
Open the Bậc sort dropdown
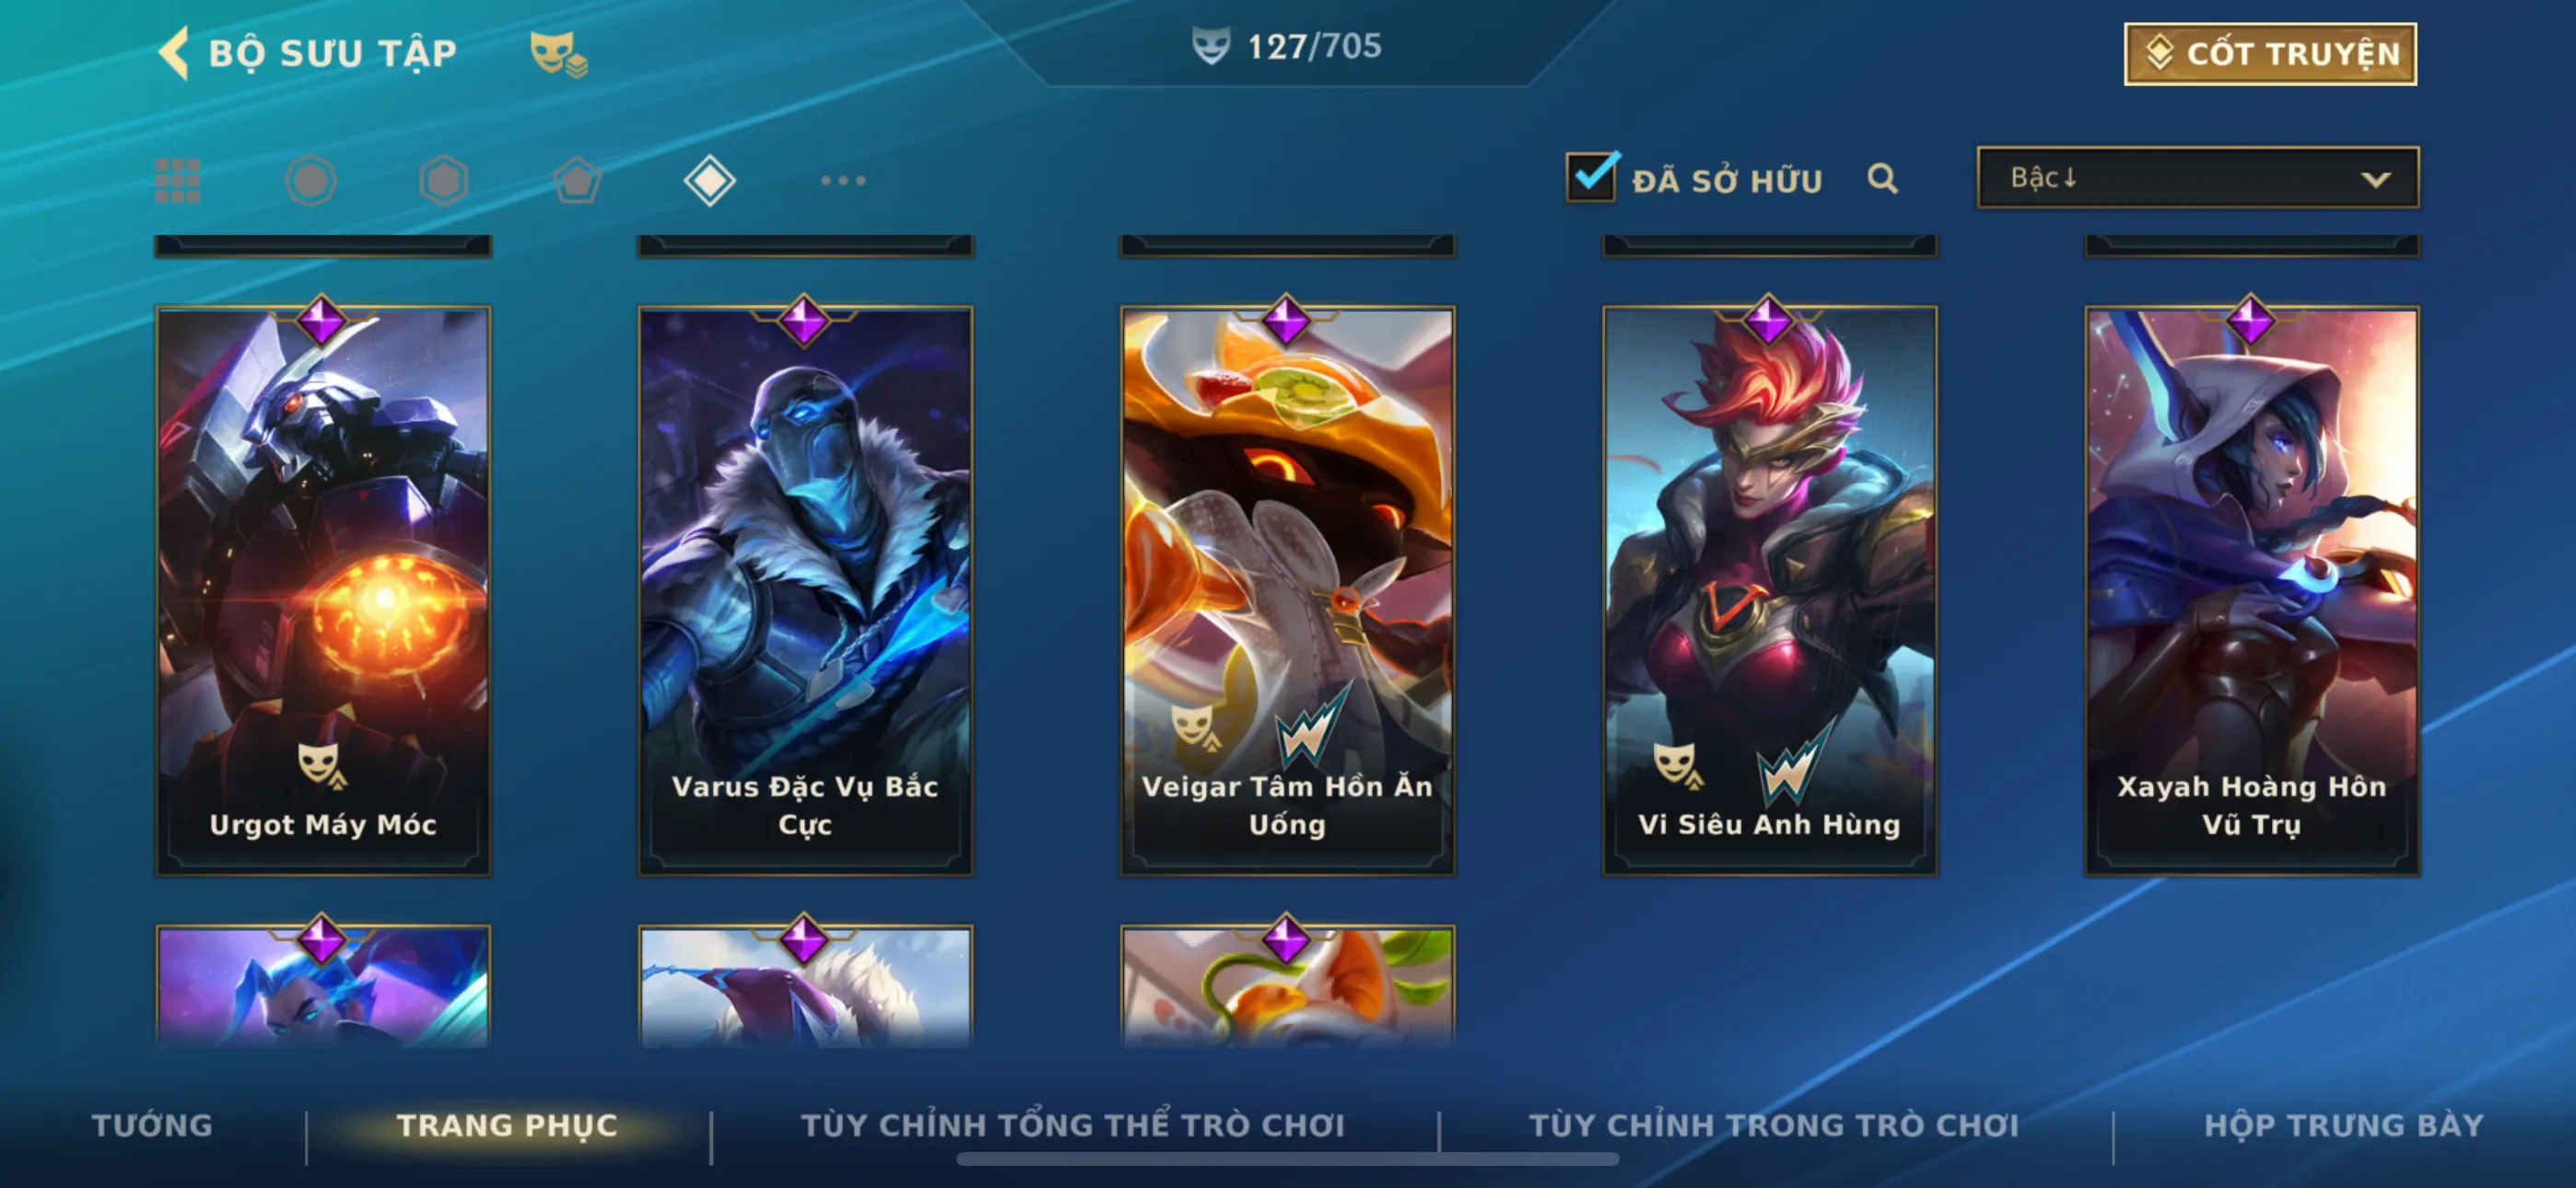tap(2198, 178)
